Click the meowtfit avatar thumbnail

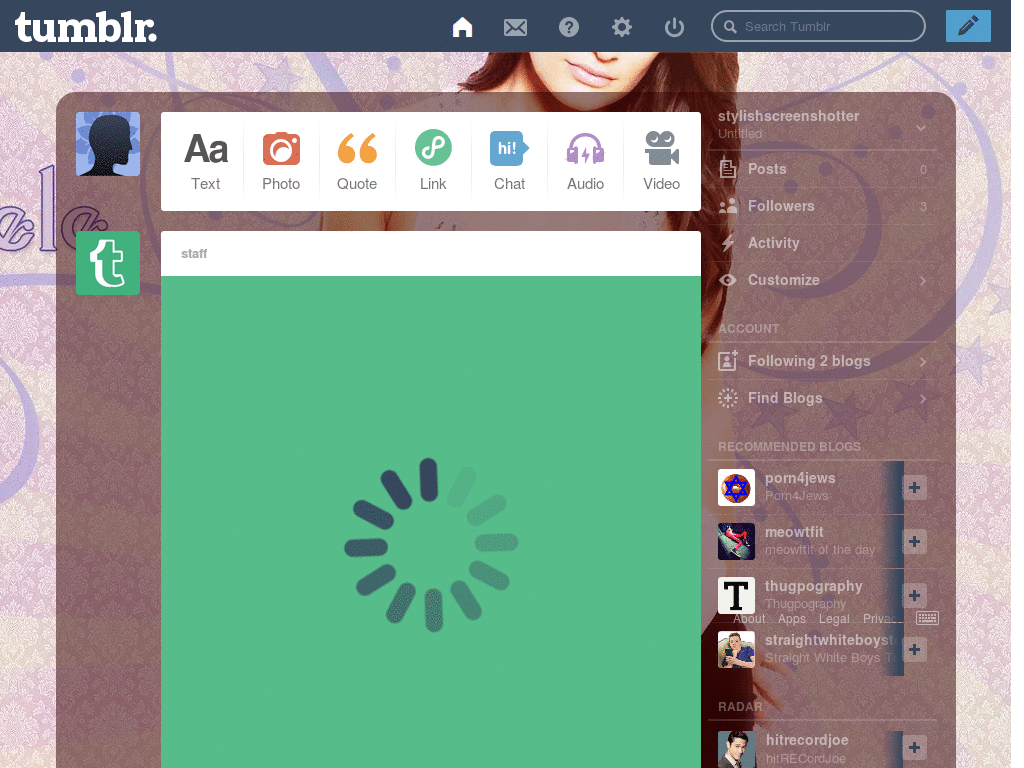[736, 541]
